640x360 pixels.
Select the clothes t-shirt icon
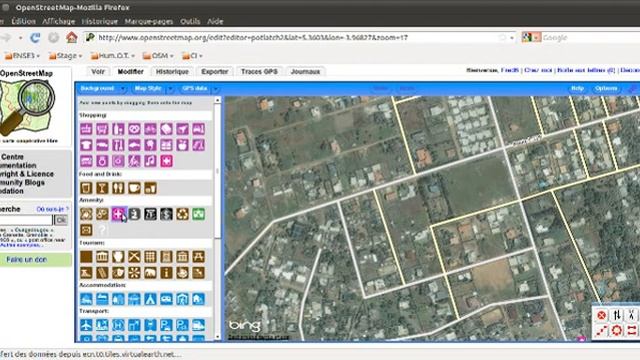point(86,145)
